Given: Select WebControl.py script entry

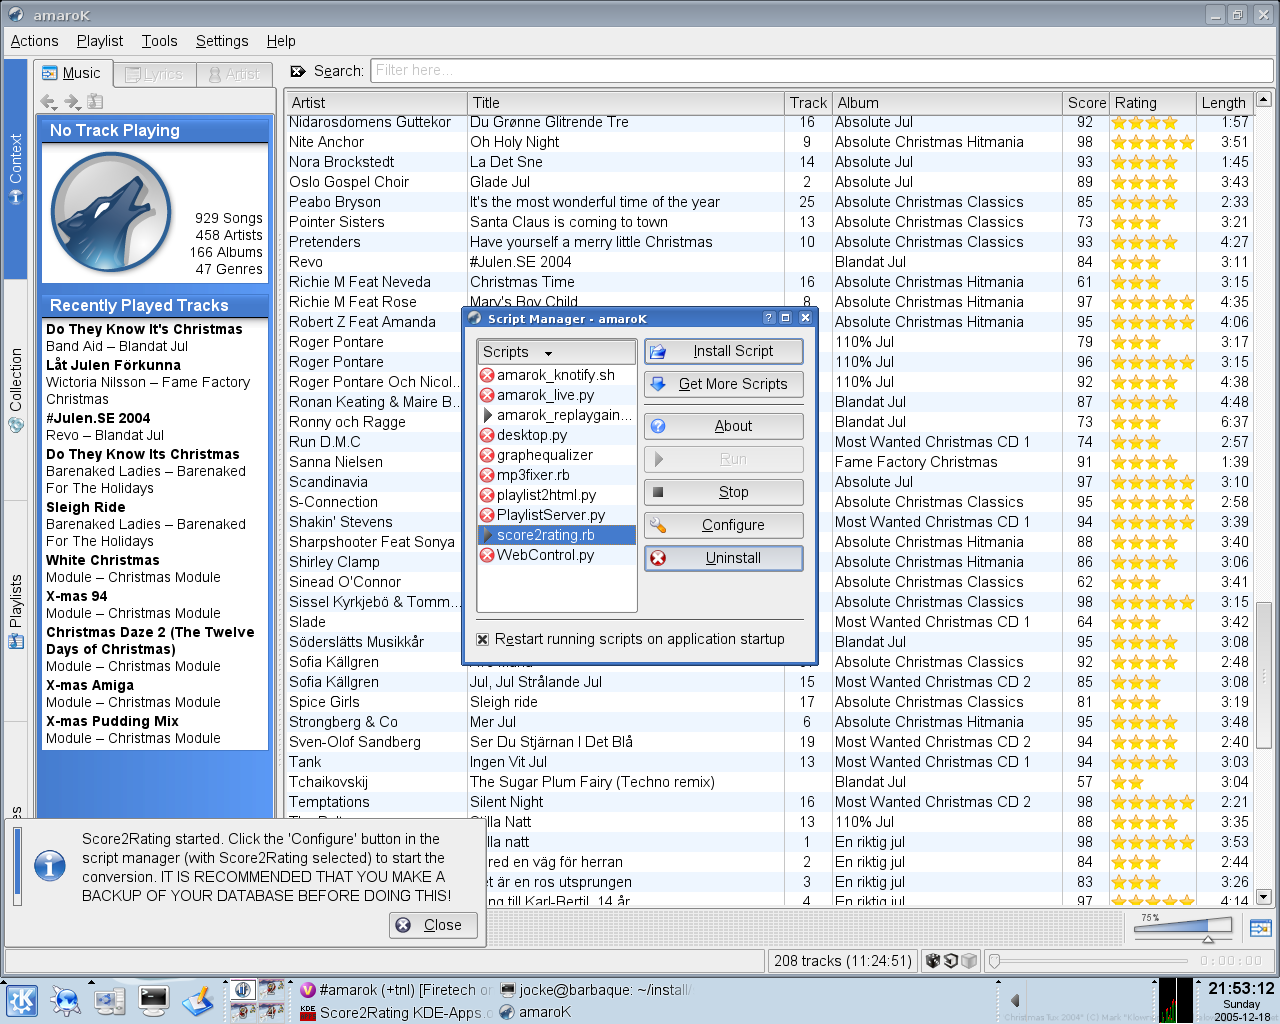Looking at the screenshot, I should 556,555.
